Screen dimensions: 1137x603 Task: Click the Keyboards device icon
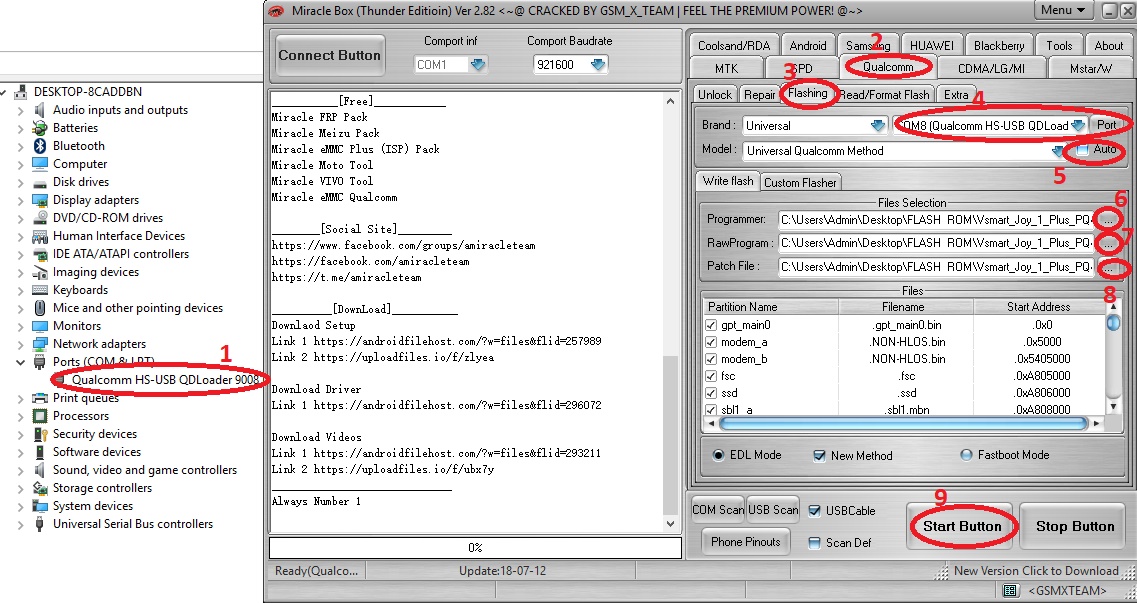coord(40,290)
